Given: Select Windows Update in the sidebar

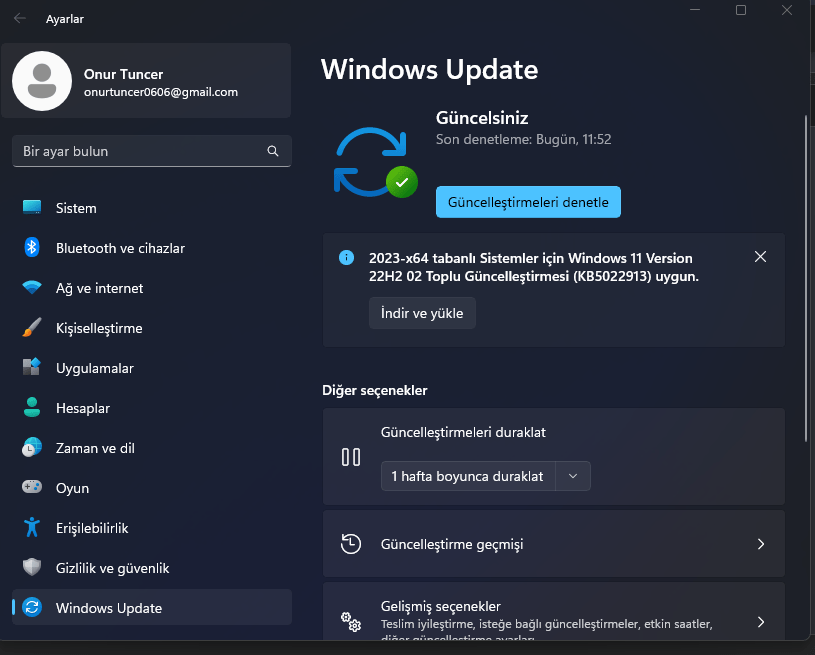Looking at the screenshot, I should 151,607.
